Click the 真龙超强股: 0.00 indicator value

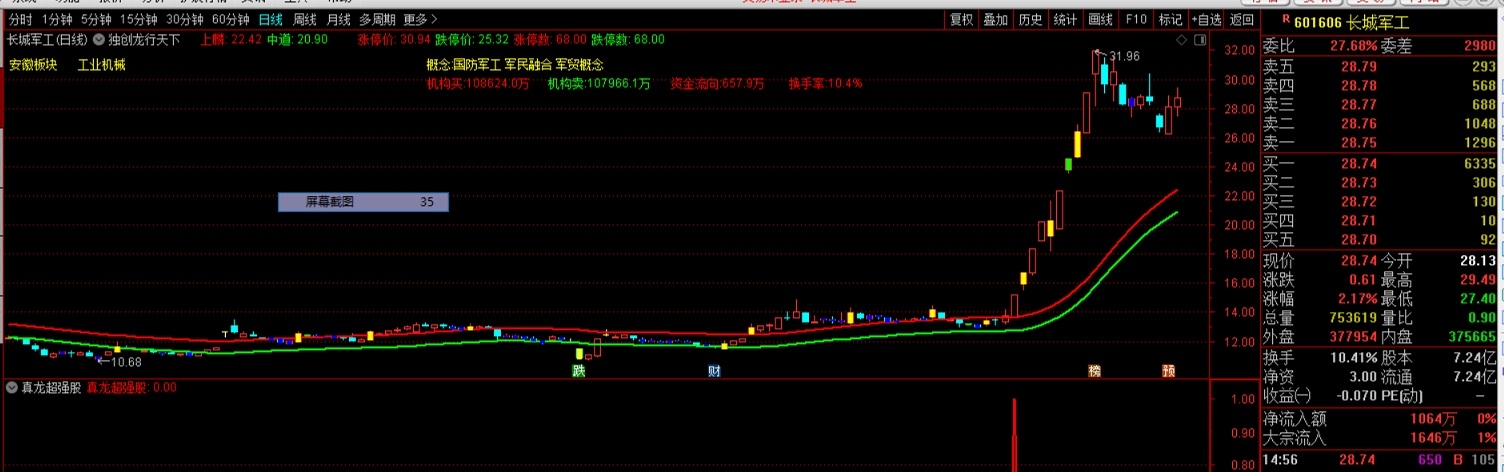click(x=131, y=387)
